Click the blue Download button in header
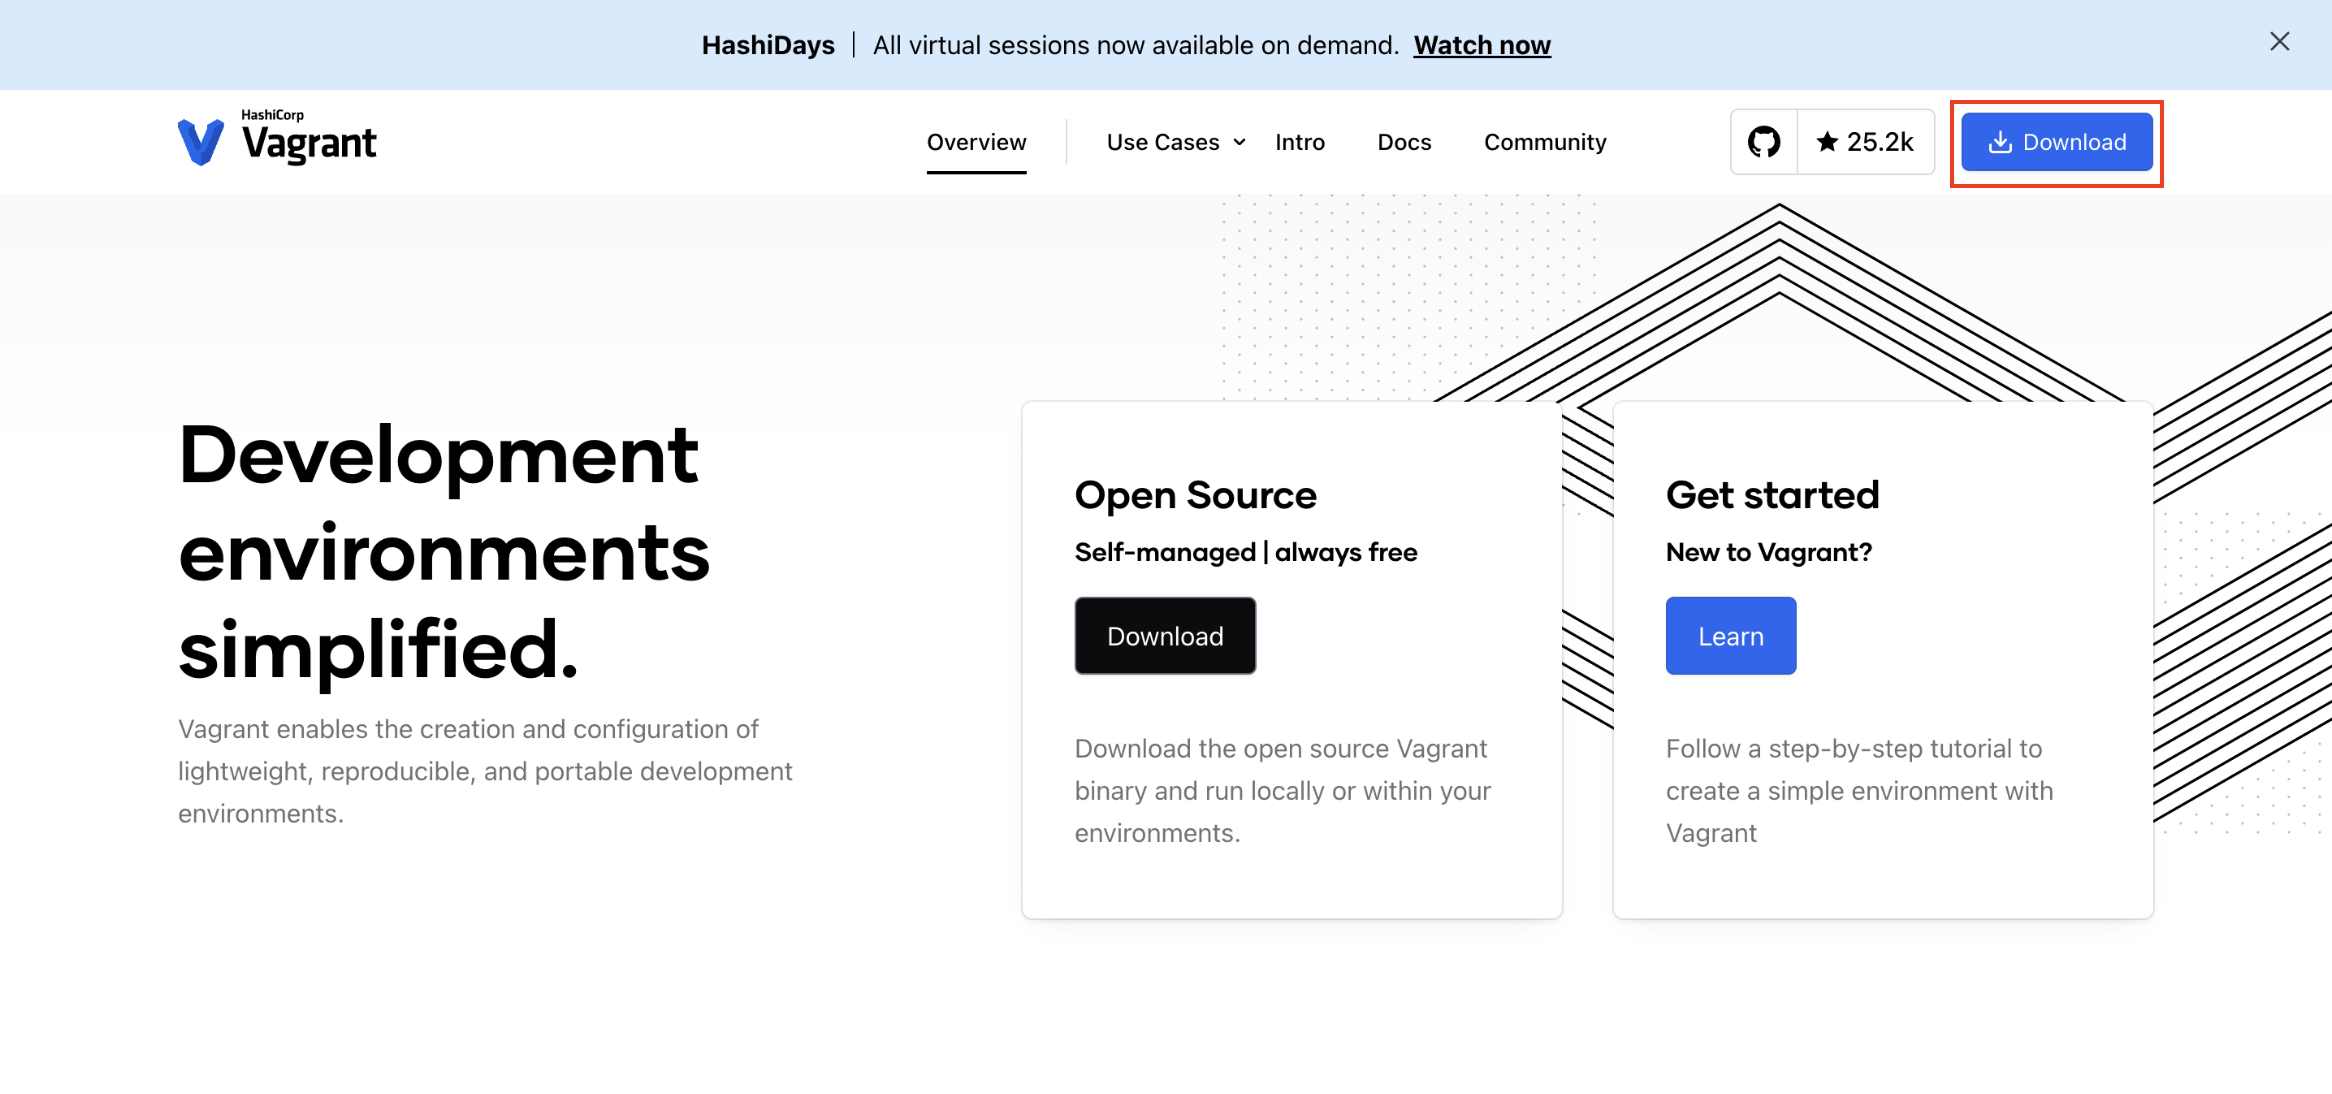Image resolution: width=2332 pixels, height=1094 pixels. [x=2056, y=142]
